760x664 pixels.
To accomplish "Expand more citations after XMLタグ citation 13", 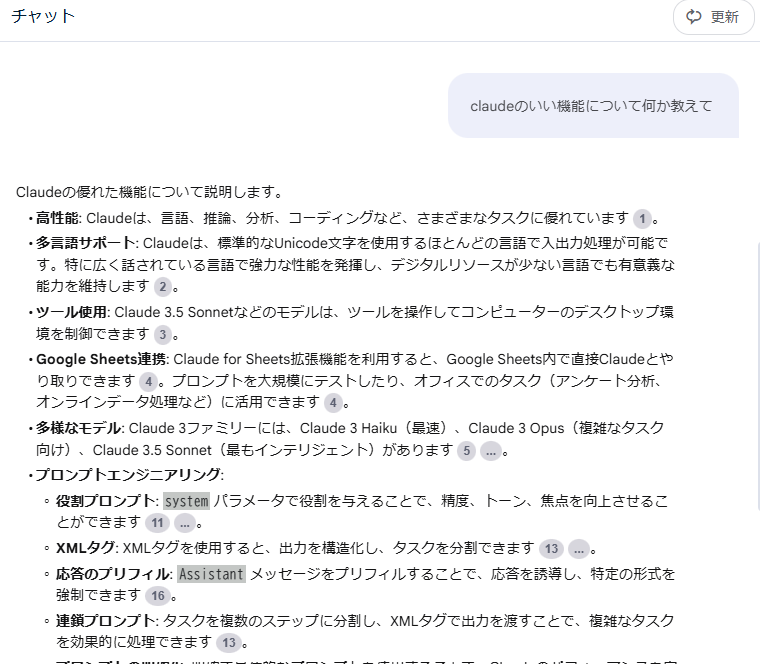I will point(579,549).
